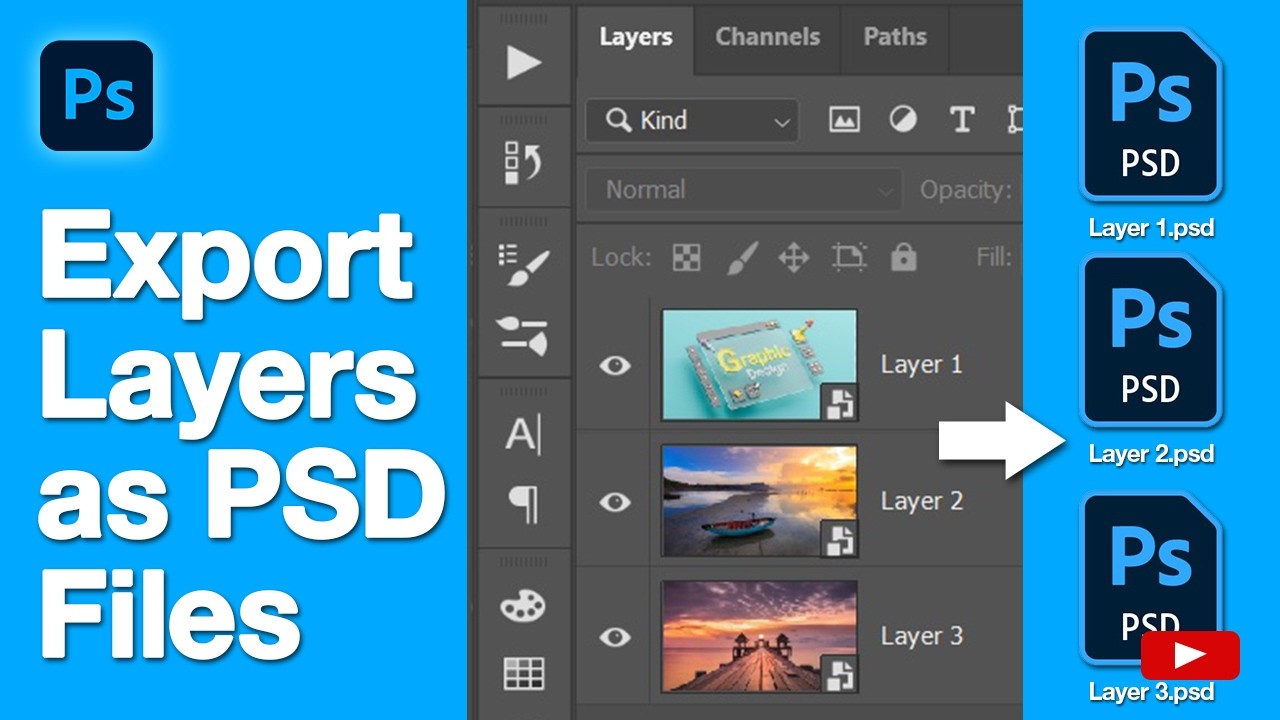The height and width of the screenshot is (720, 1280).
Task: Open the Paragraph panel icon
Action: click(x=523, y=505)
